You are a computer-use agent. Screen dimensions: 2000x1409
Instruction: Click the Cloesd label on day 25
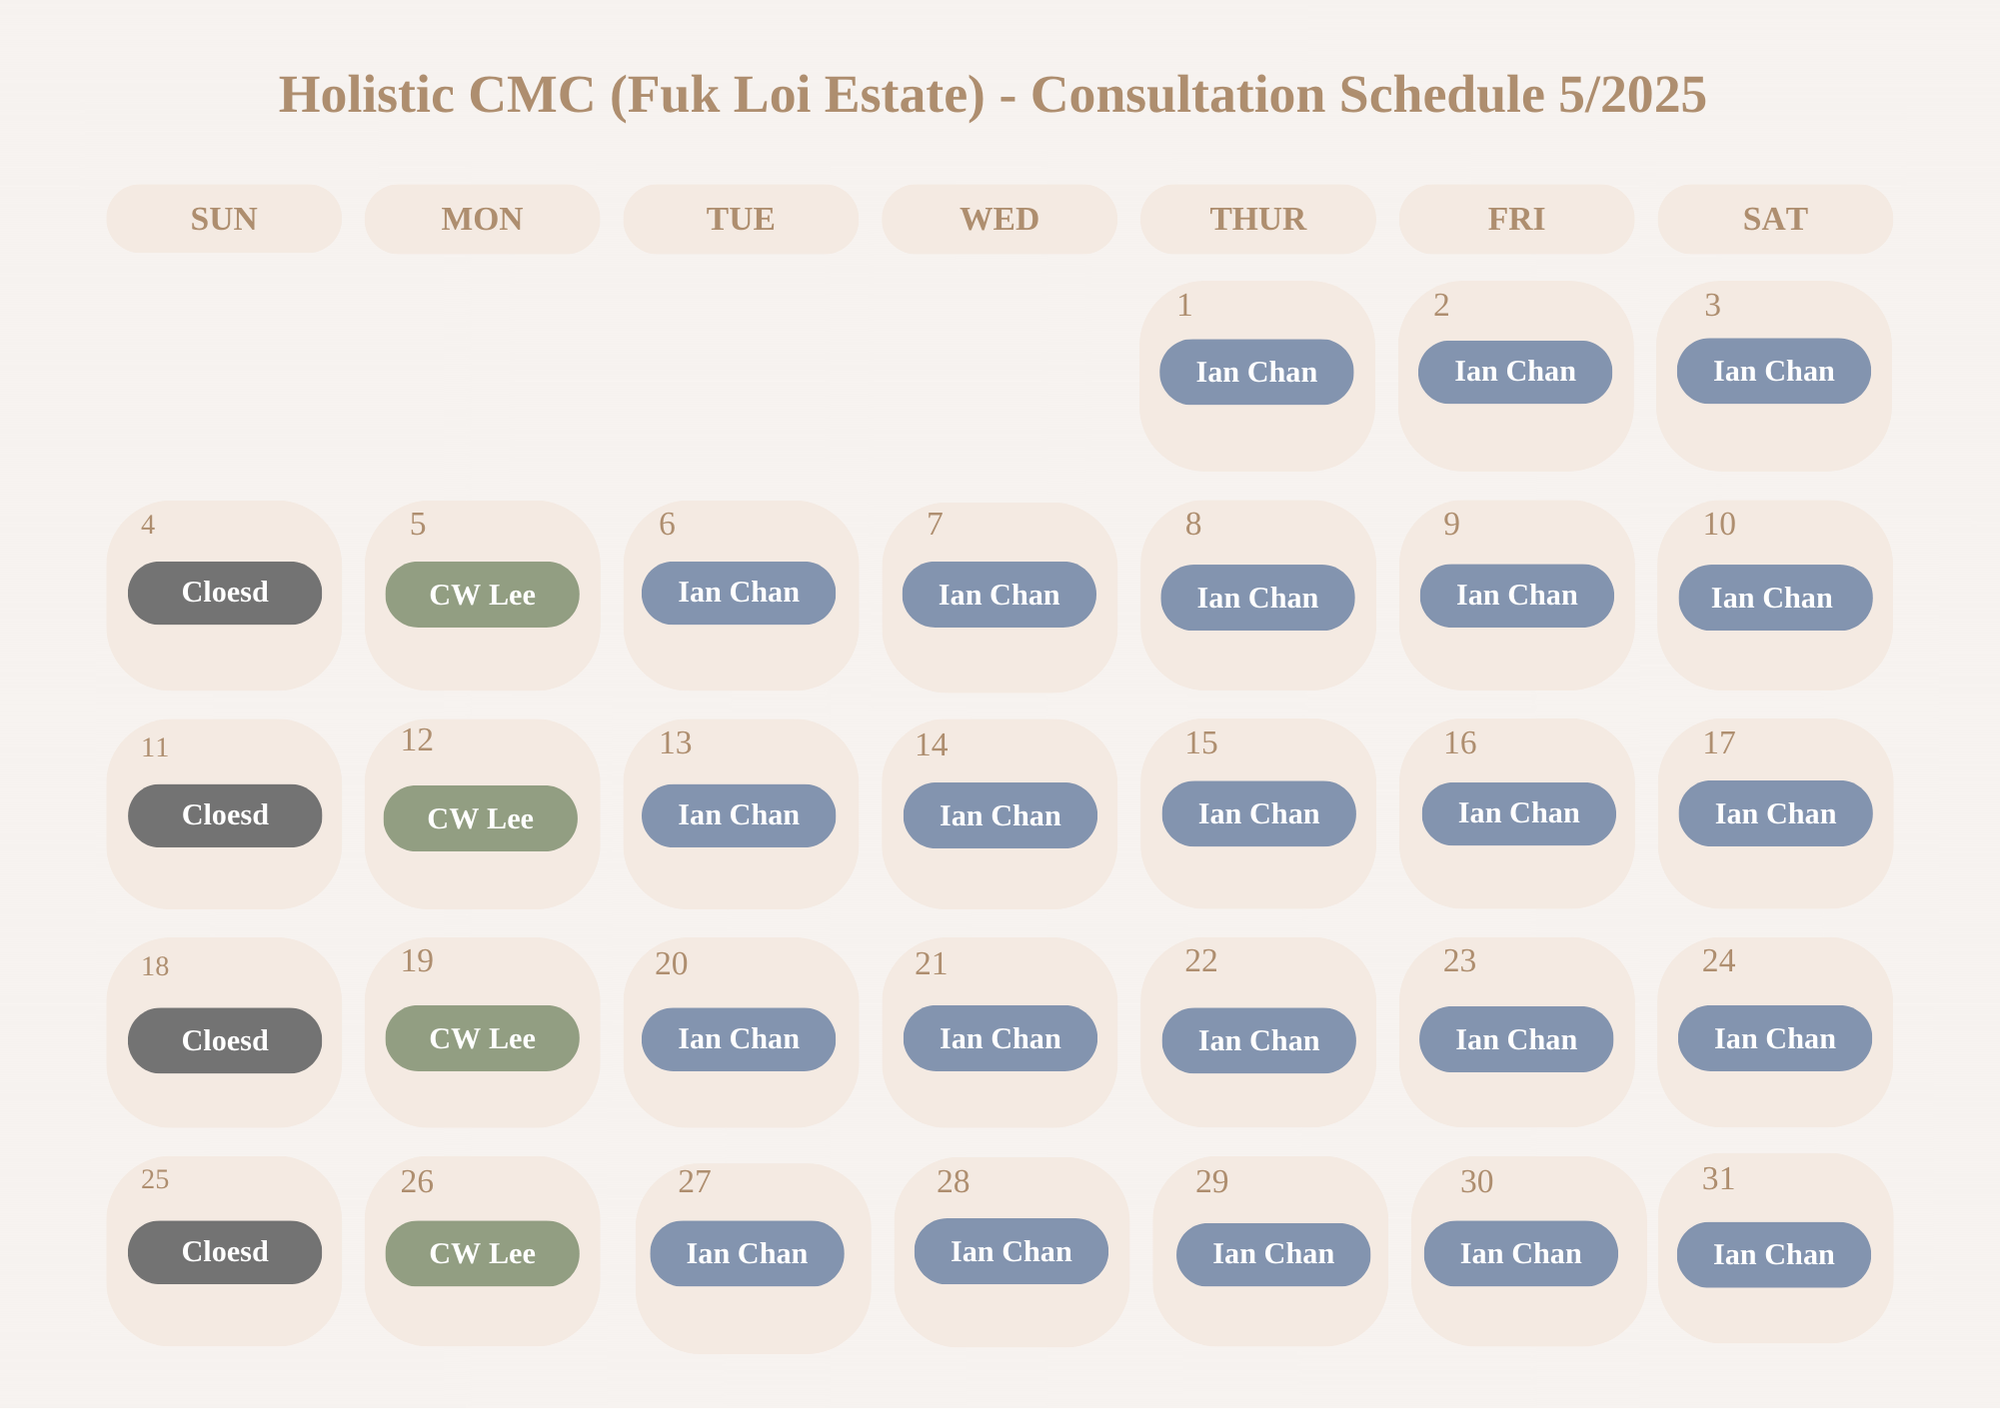[225, 1252]
